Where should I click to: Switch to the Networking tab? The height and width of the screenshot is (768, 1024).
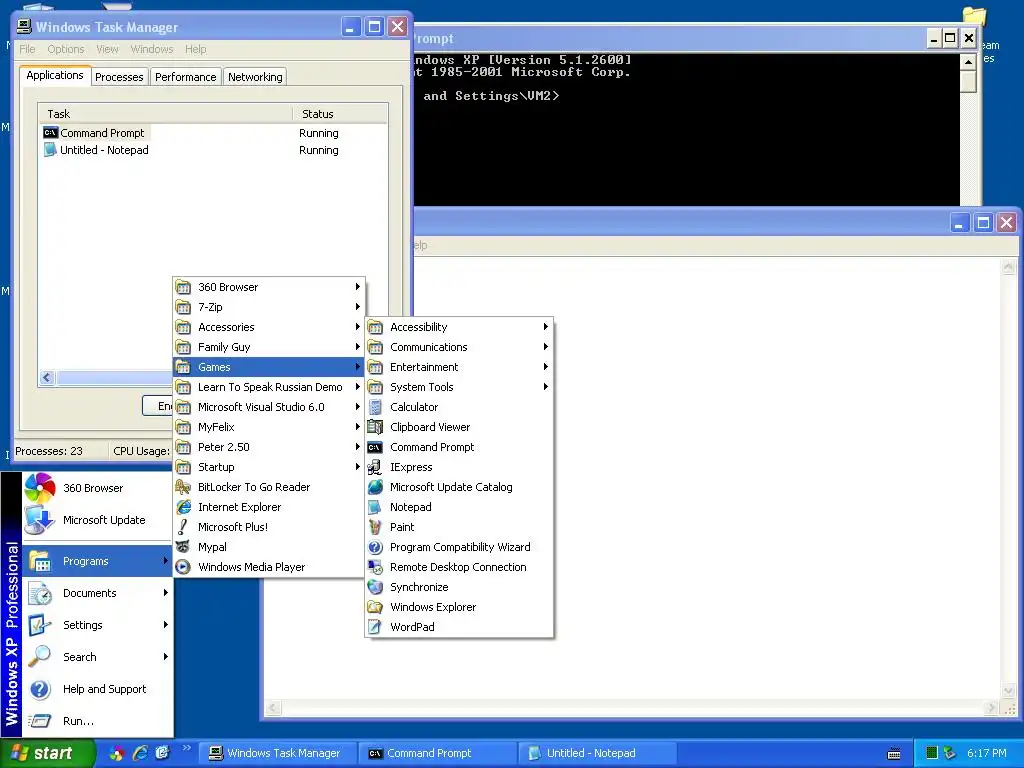255,77
